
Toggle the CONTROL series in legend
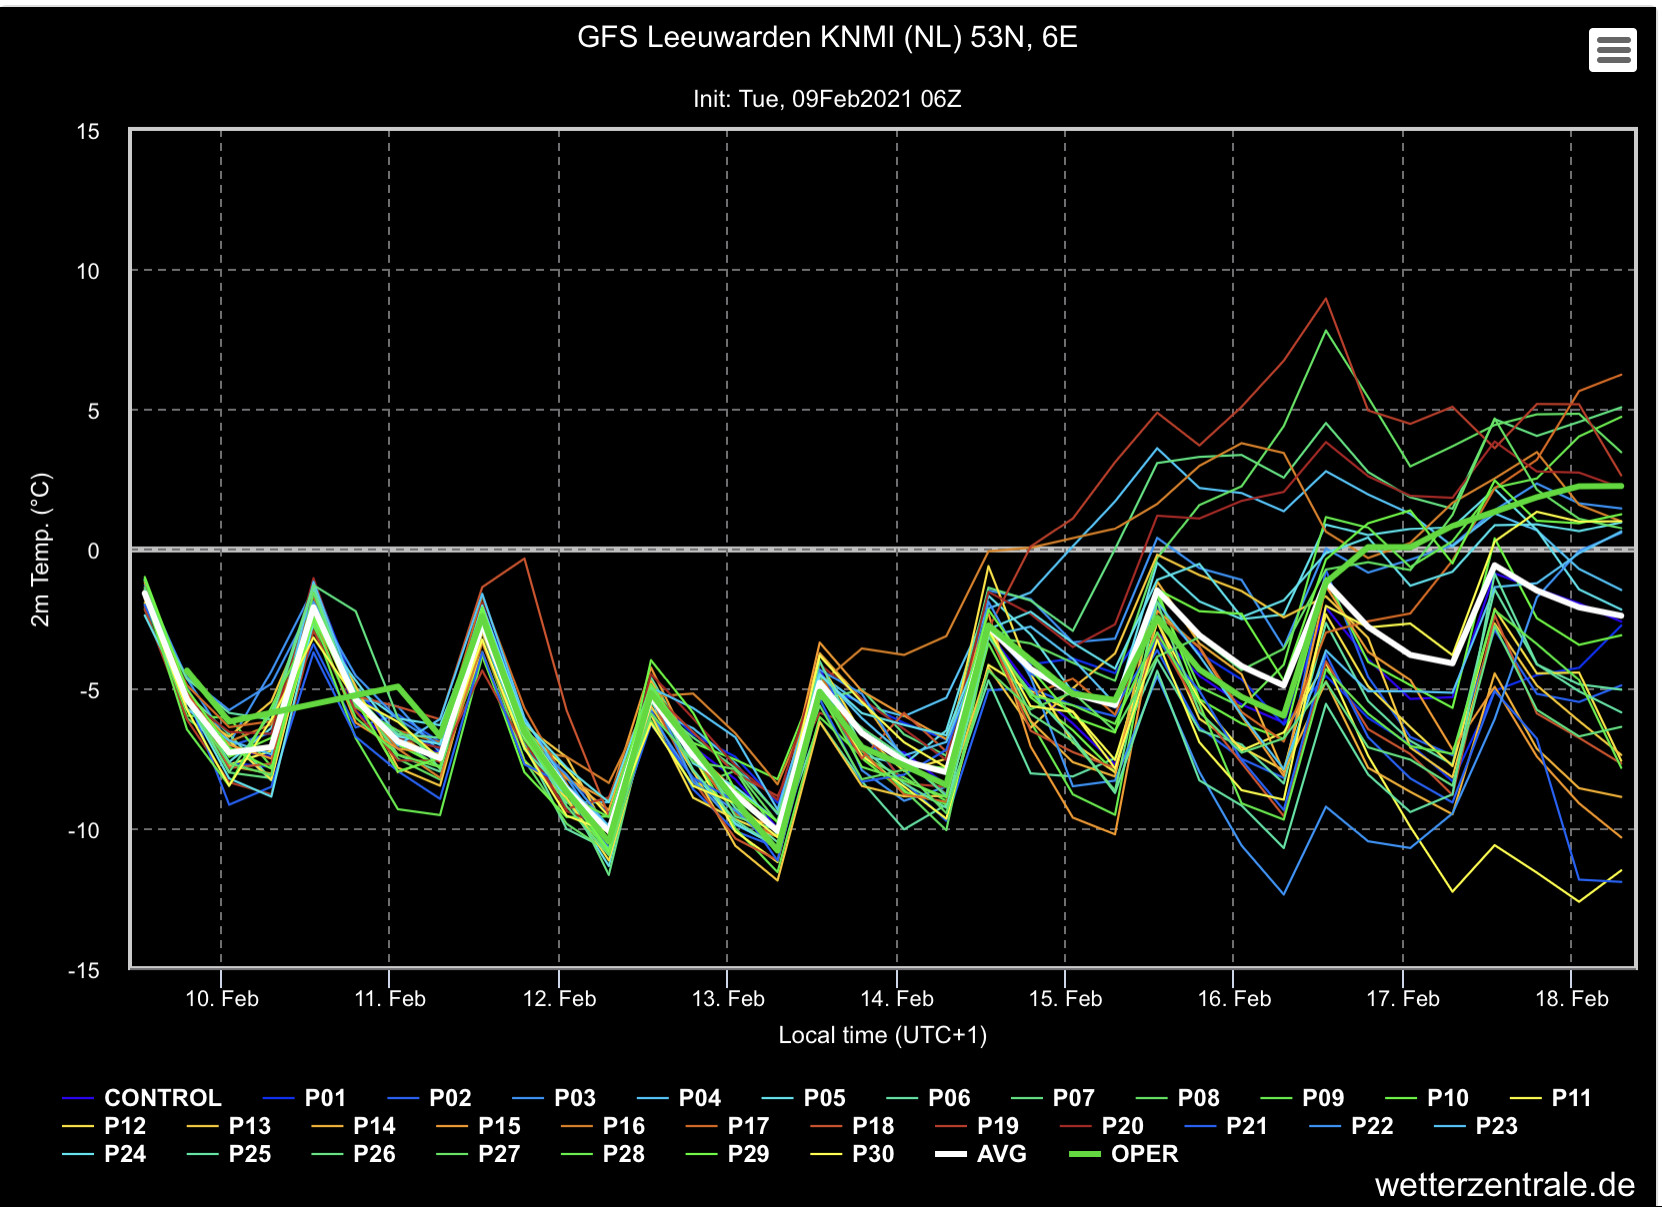coord(141,1098)
